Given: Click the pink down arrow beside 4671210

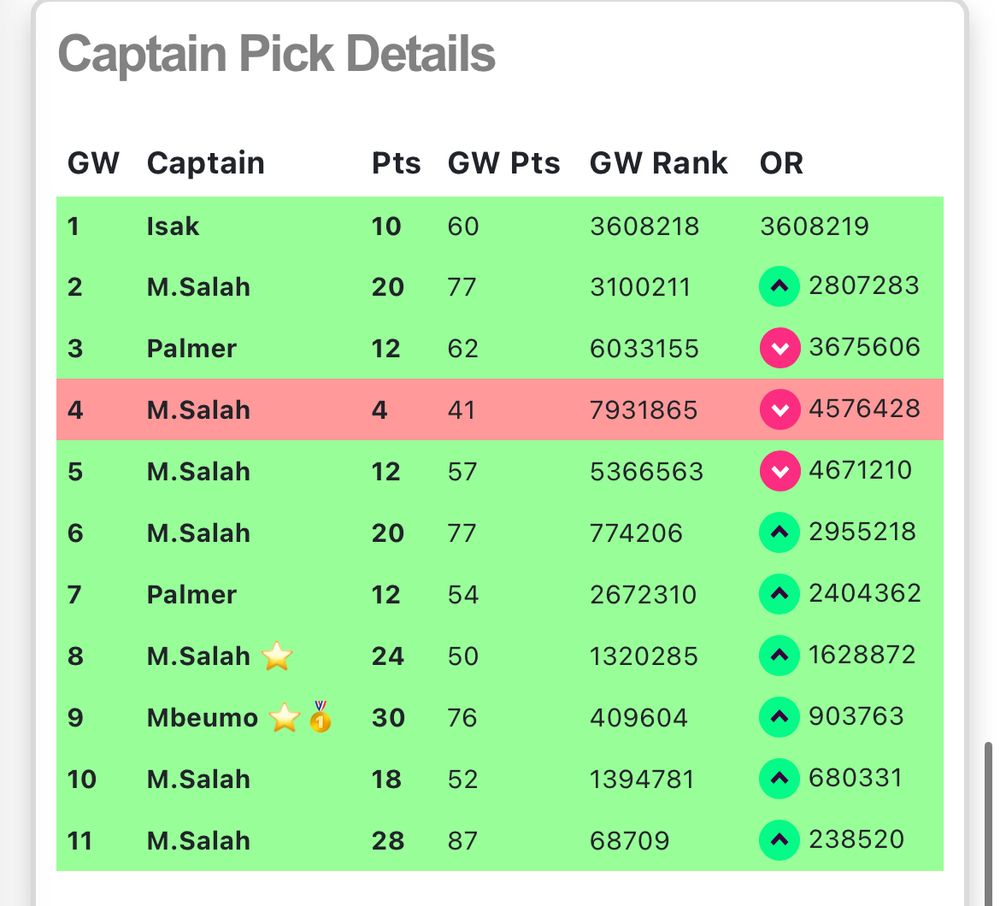Looking at the screenshot, I should pyautogui.click(x=779, y=471).
